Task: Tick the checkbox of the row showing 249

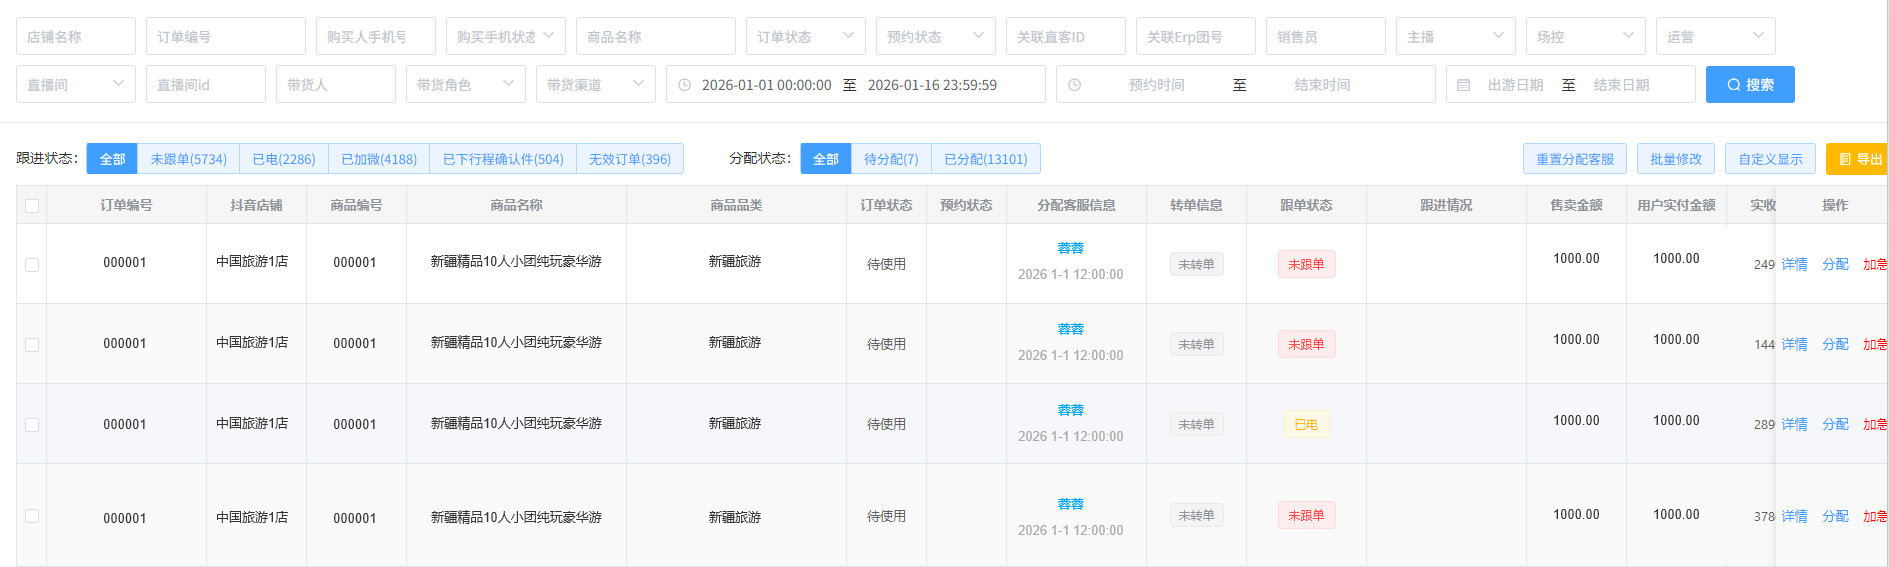Action: coord(32,265)
